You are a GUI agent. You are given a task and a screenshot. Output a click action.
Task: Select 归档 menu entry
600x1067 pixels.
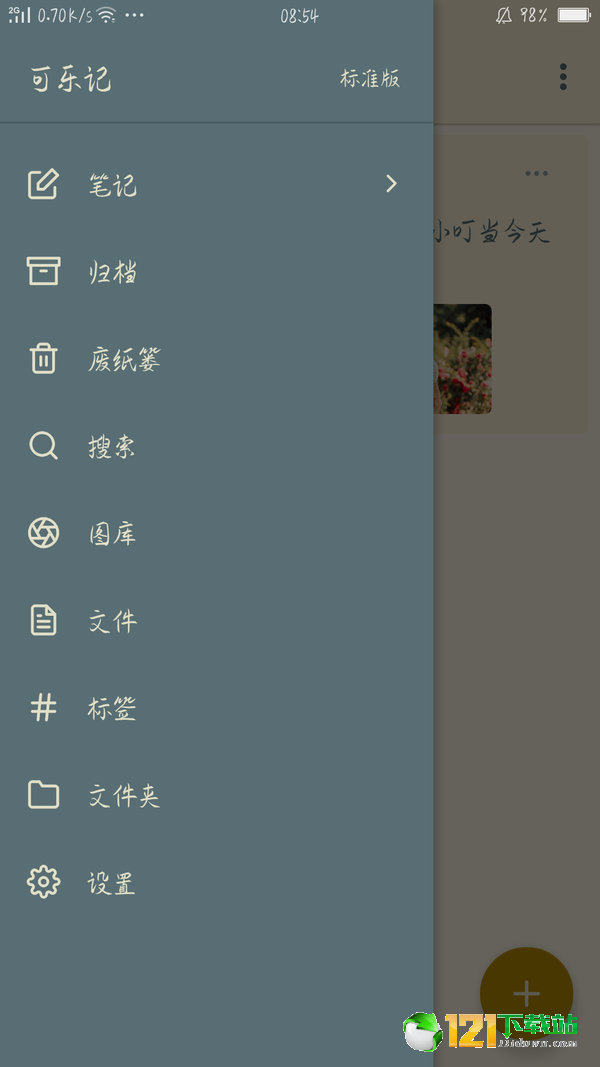pyautogui.click(x=216, y=271)
